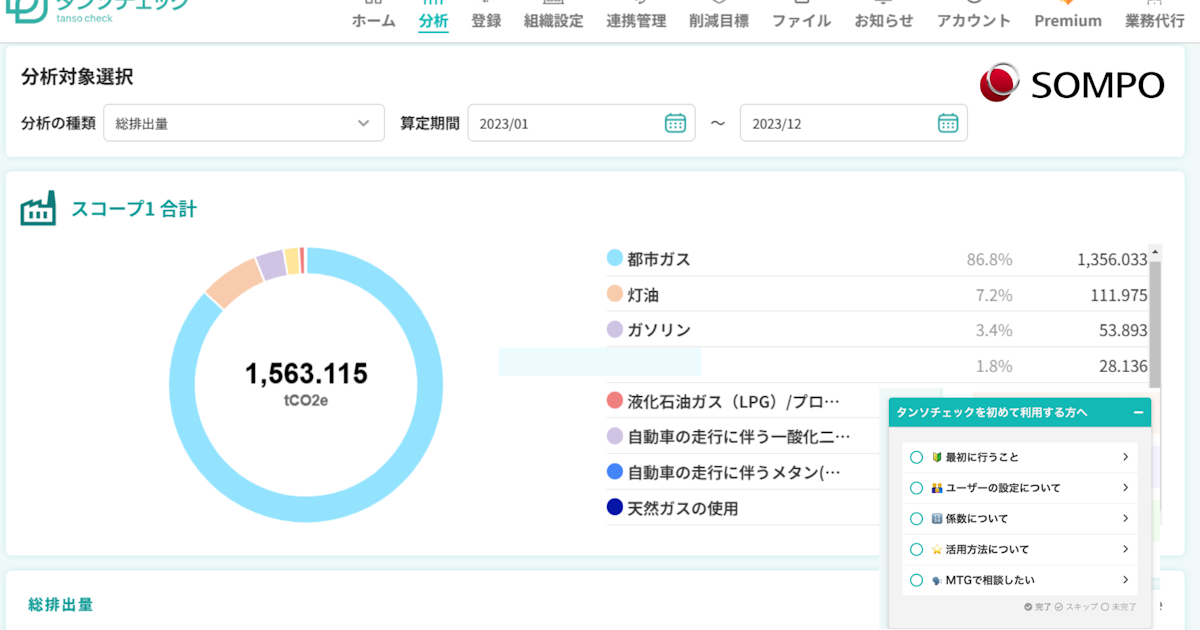Click the 111.975 emission value
Screen dimensions: 1200x630
point(1119,295)
